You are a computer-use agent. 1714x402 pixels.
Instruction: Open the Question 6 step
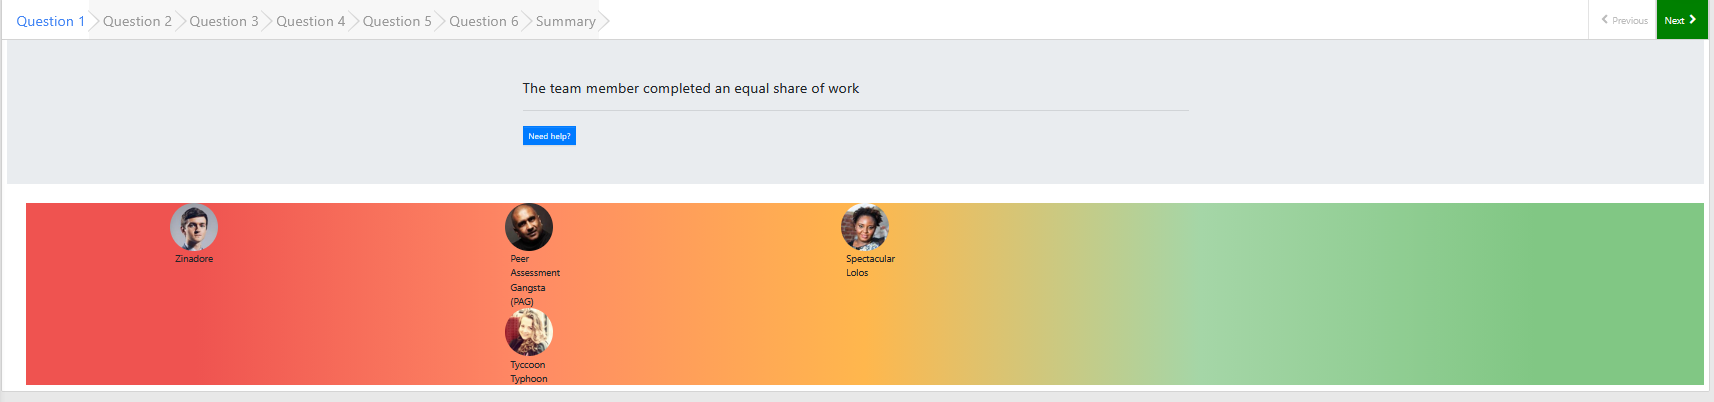(x=484, y=21)
